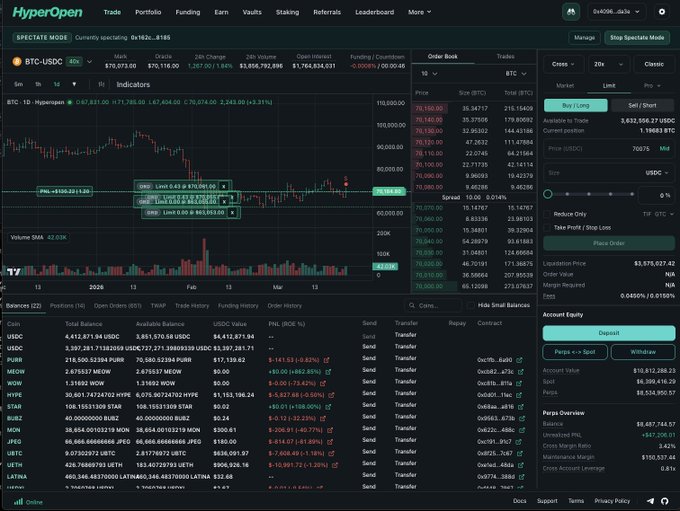Viewport: 680px width, 511px height.
Task: Open PURR PNL share icon
Action: tap(326, 360)
